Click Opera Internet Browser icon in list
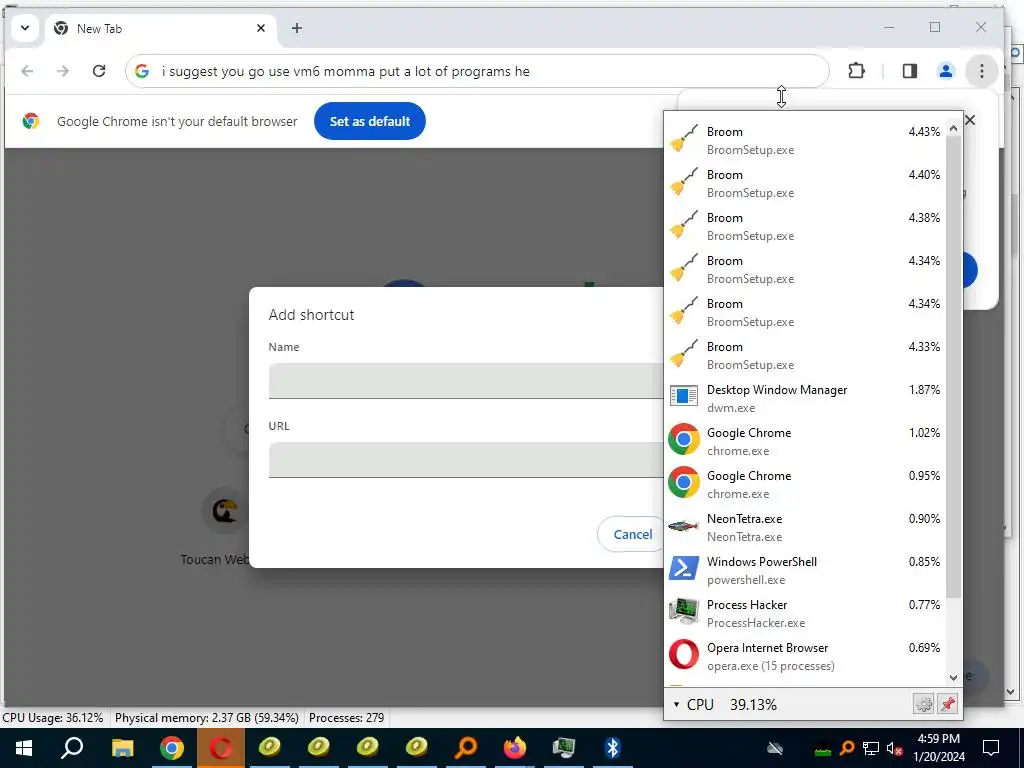Viewport: 1024px width, 768px height. pos(684,655)
